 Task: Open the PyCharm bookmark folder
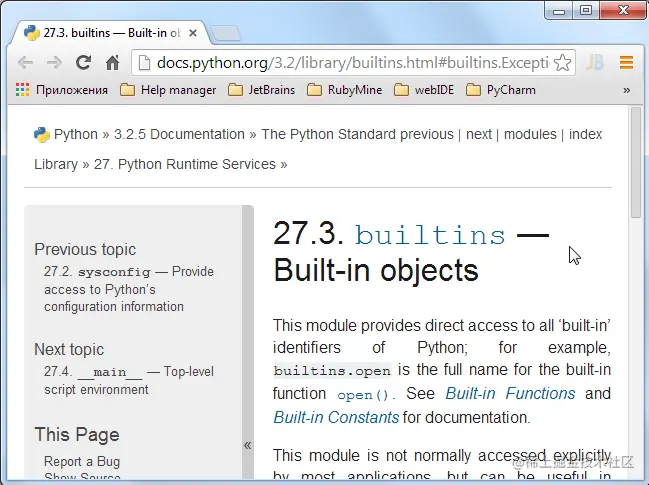(x=501, y=90)
